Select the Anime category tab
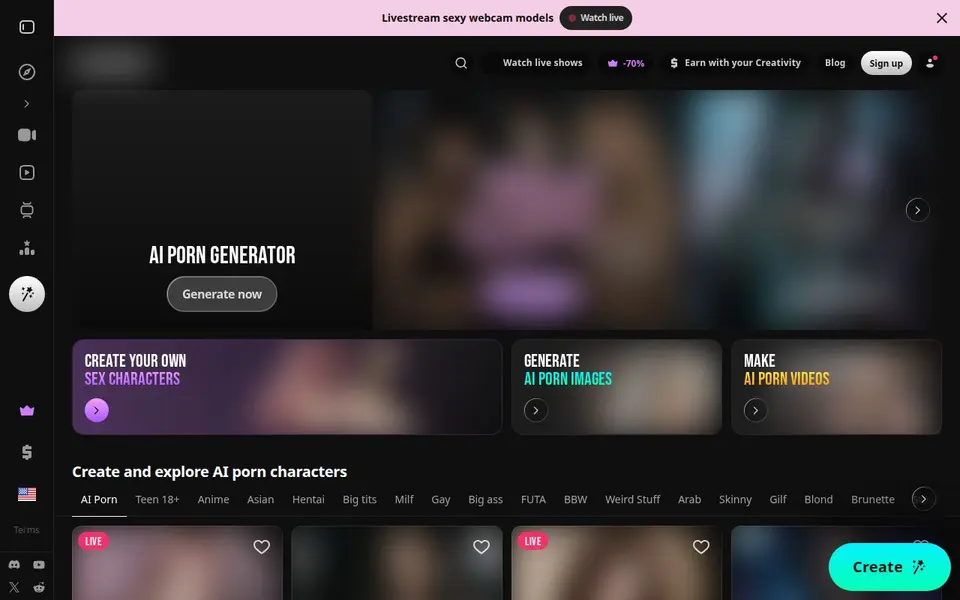The width and height of the screenshot is (960, 600). 213,500
